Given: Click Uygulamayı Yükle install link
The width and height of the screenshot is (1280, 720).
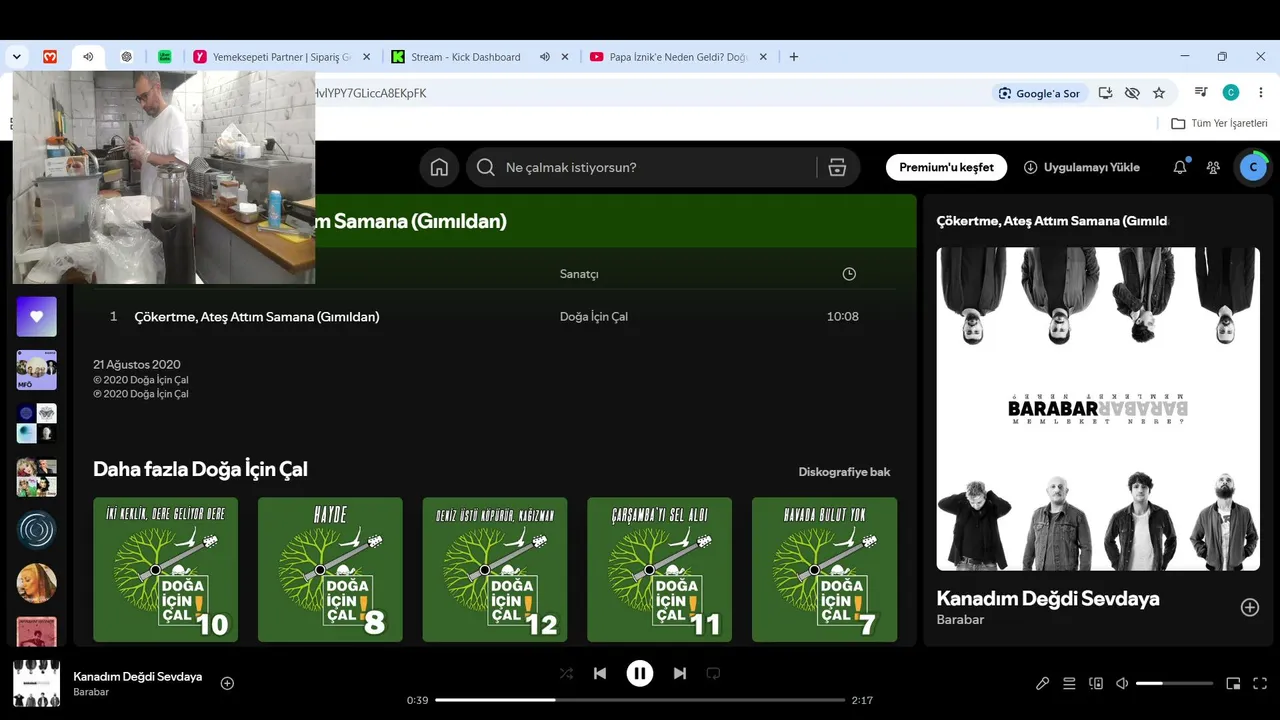Looking at the screenshot, I should coord(1082,167).
